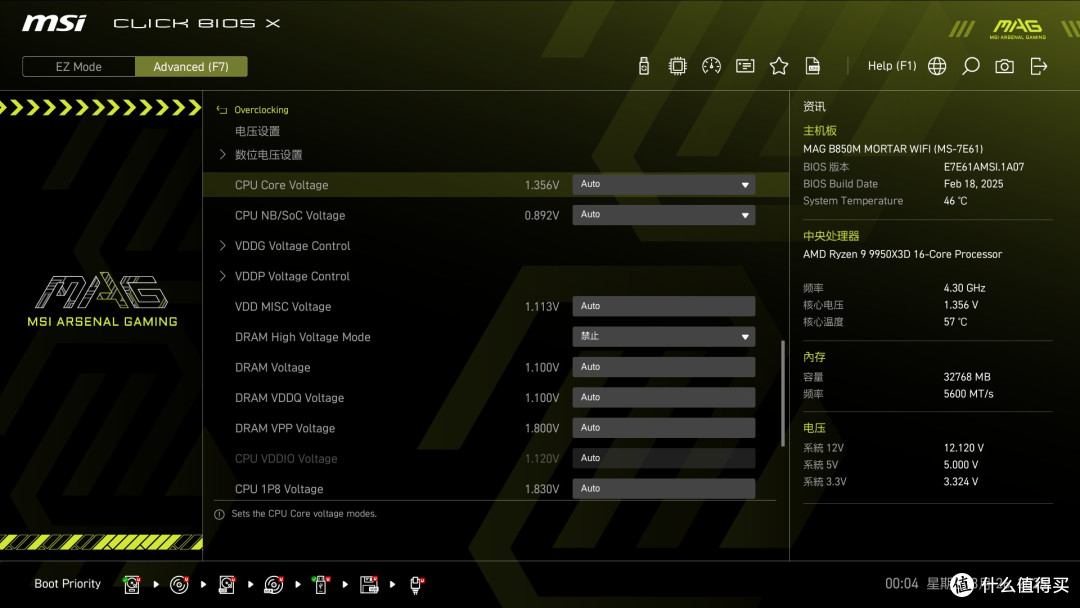Select the third boot priority drive
This screenshot has width=1080, height=608.
coord(227,585)
